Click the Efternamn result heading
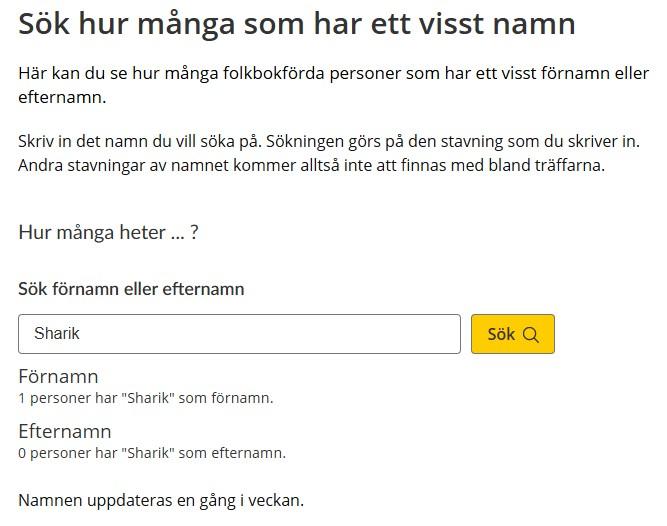The width and height of the screenshot is (667, 526). [x=65, y=431]
